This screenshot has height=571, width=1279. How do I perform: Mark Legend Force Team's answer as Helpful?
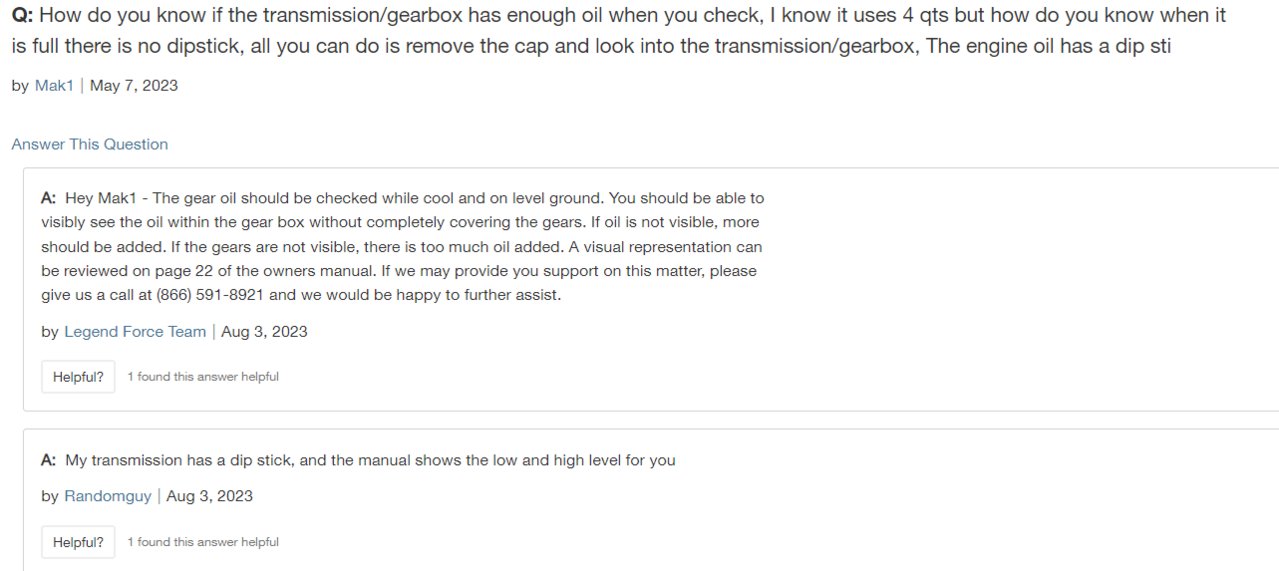[x=78, y=377]
